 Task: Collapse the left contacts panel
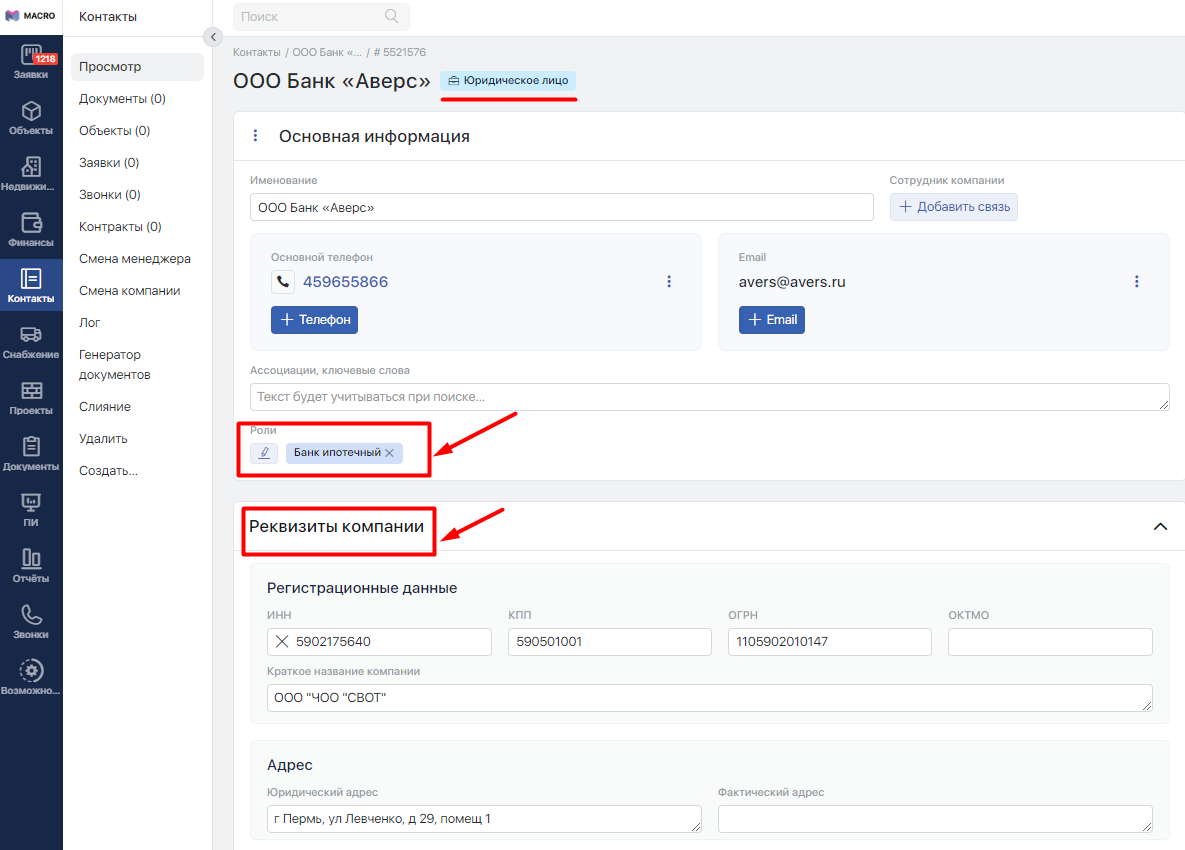212,37
